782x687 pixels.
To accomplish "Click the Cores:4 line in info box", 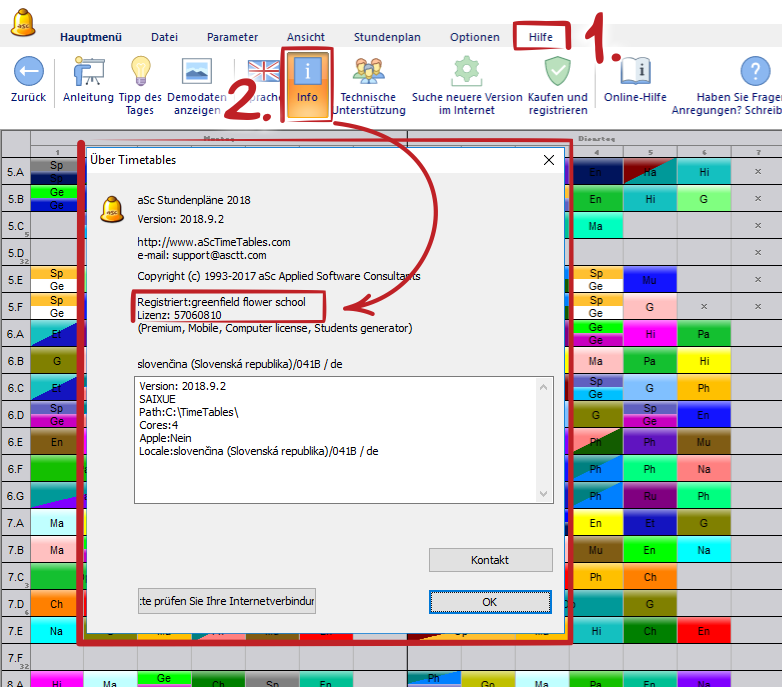I will (159, 425).
